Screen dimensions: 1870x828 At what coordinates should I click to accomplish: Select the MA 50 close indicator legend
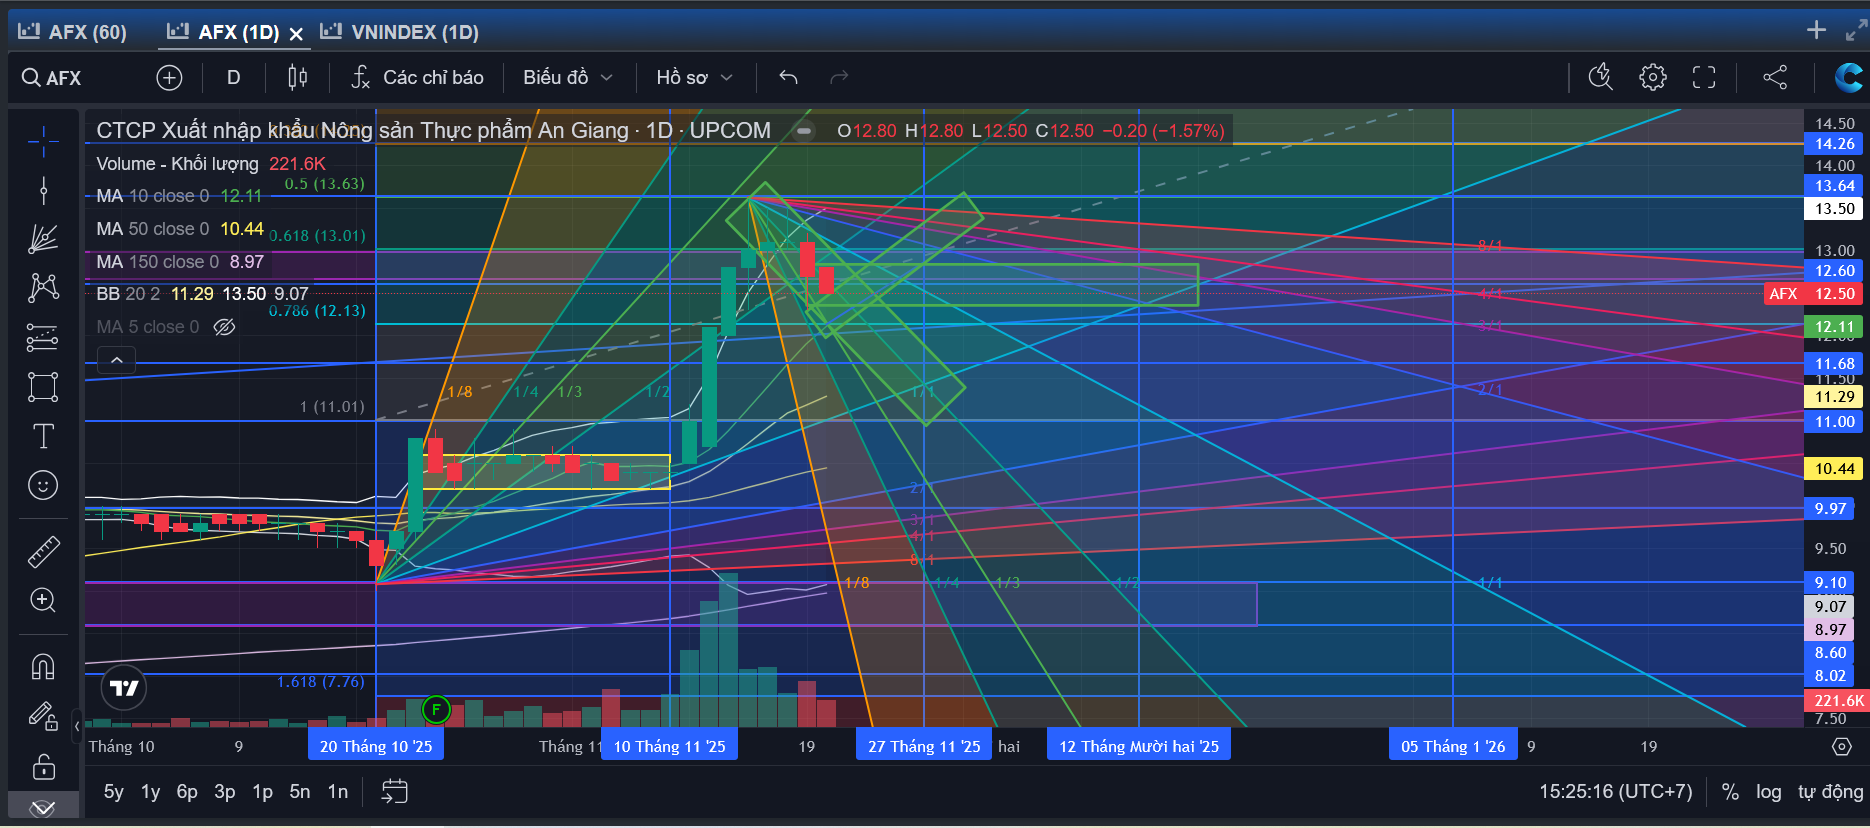tap(180, 229)
